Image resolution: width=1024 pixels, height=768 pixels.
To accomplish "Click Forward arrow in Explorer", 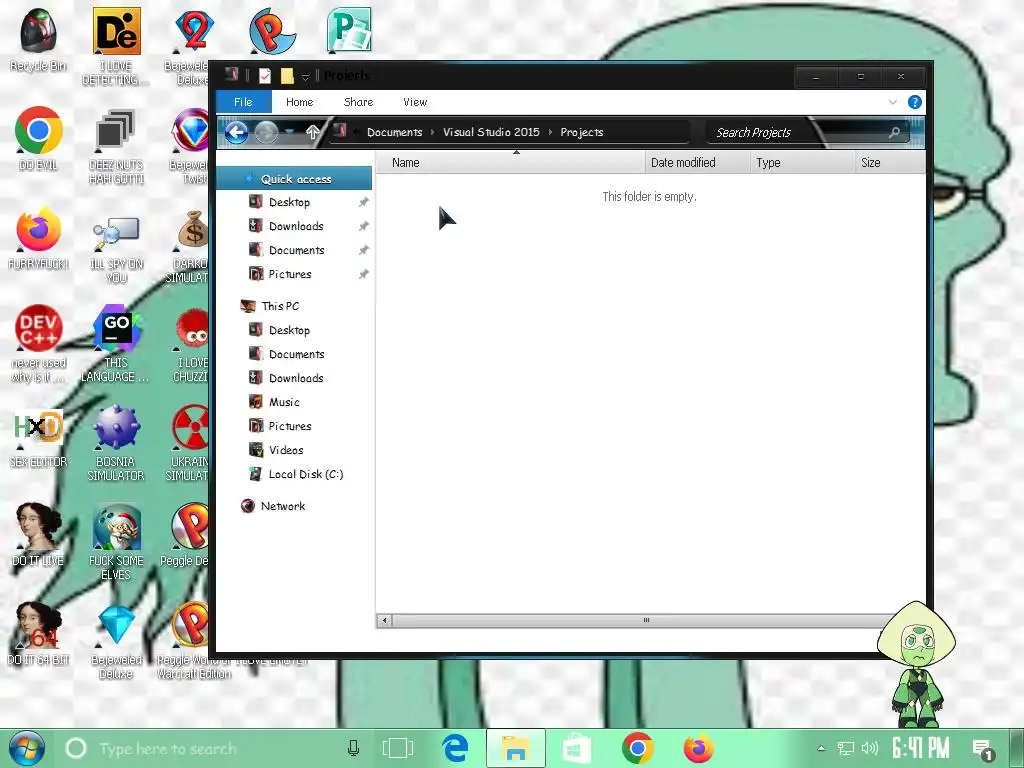I will (266, 133).
